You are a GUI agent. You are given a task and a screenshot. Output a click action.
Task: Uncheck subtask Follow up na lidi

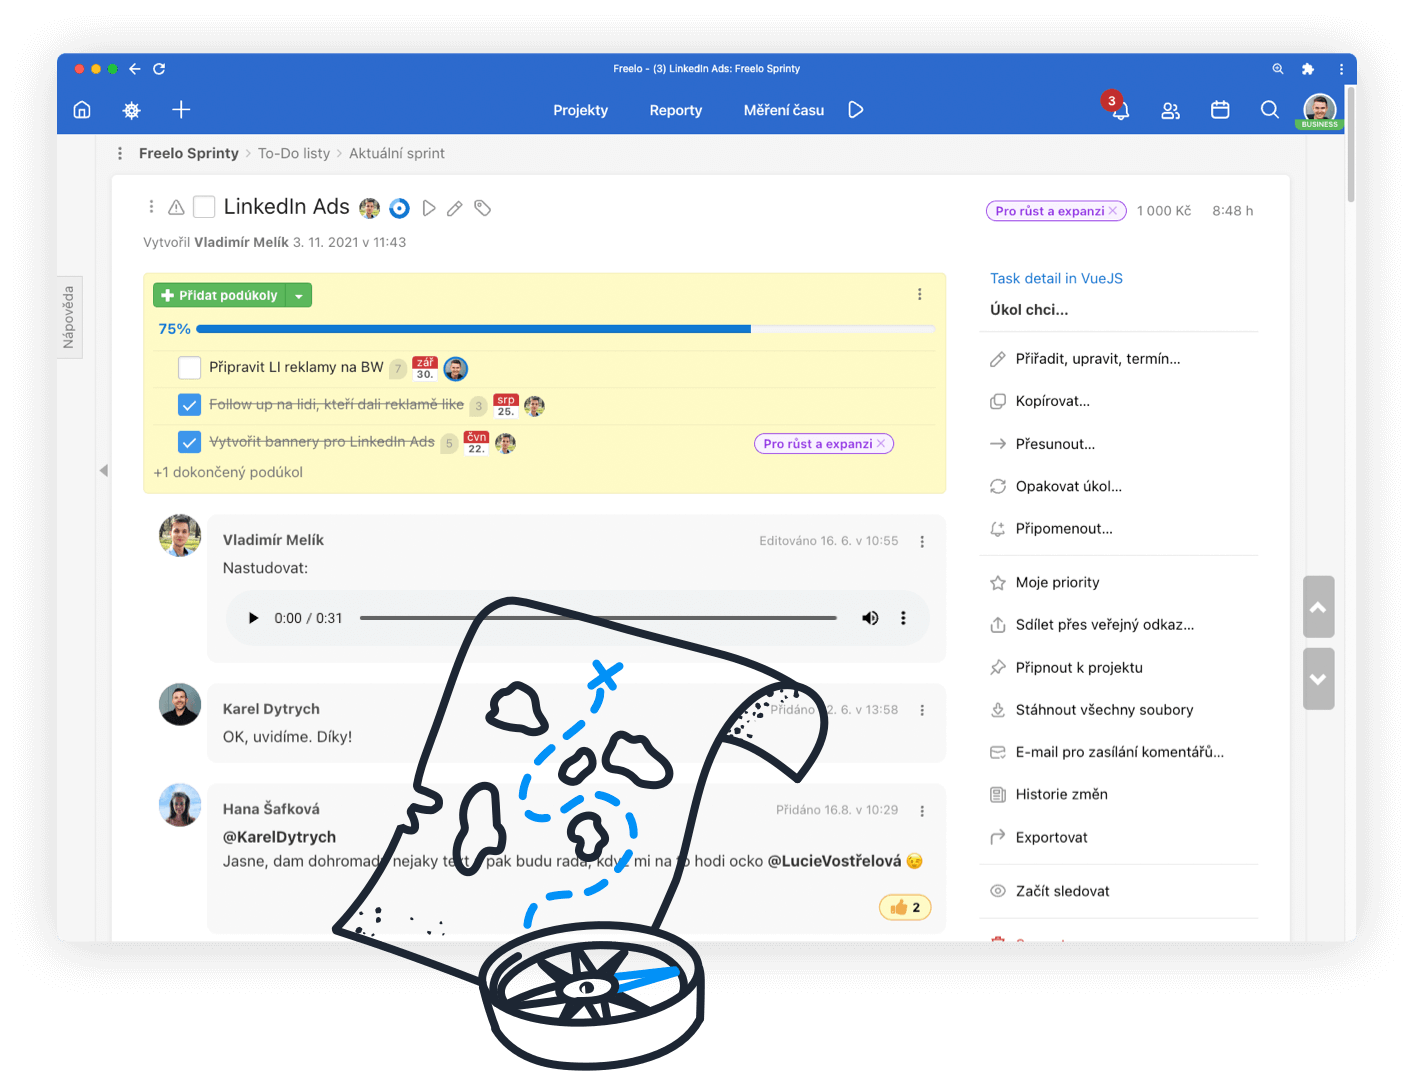[x=189, y=405]
